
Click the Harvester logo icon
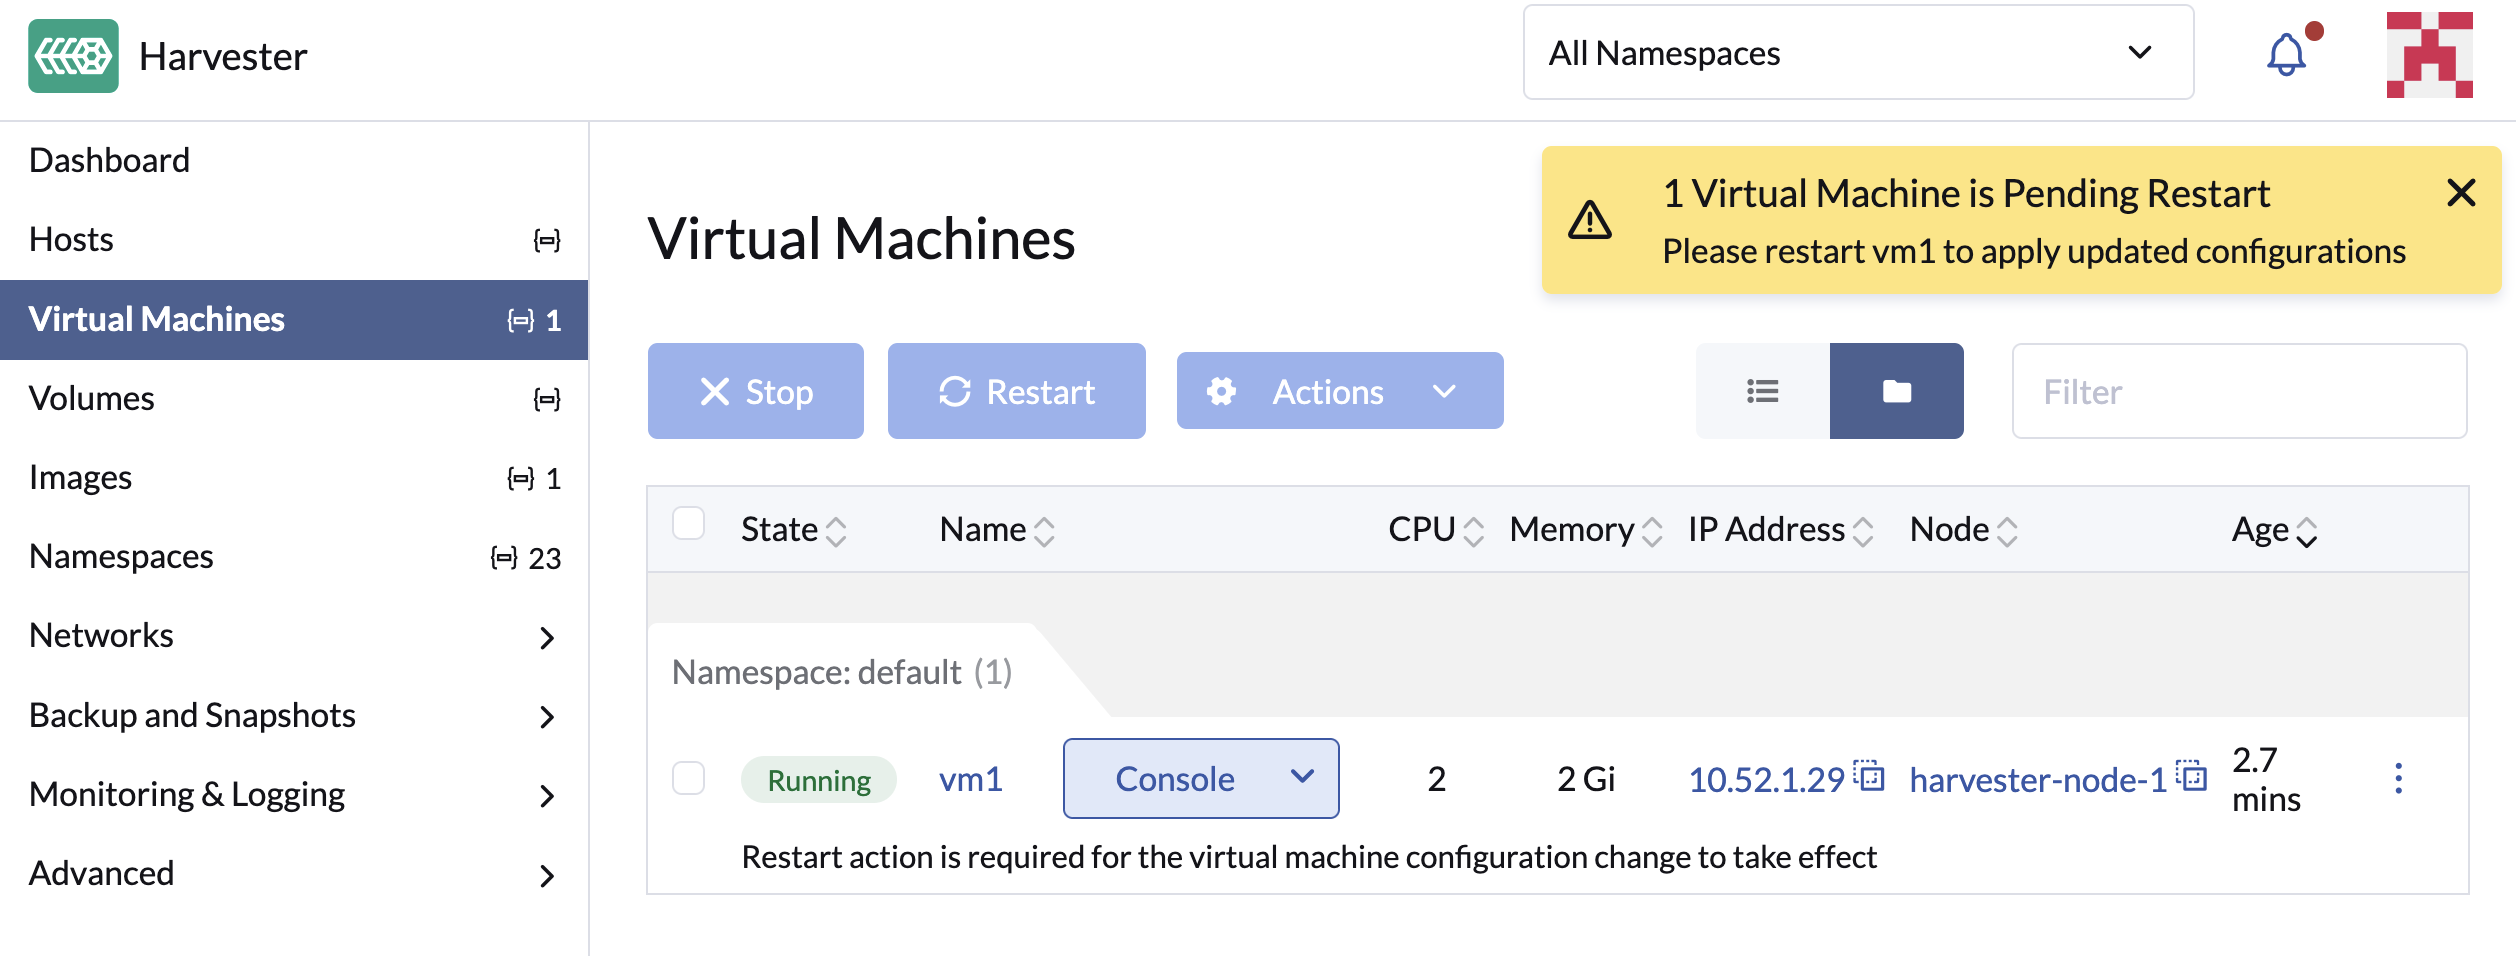click(x=74, y=56)
